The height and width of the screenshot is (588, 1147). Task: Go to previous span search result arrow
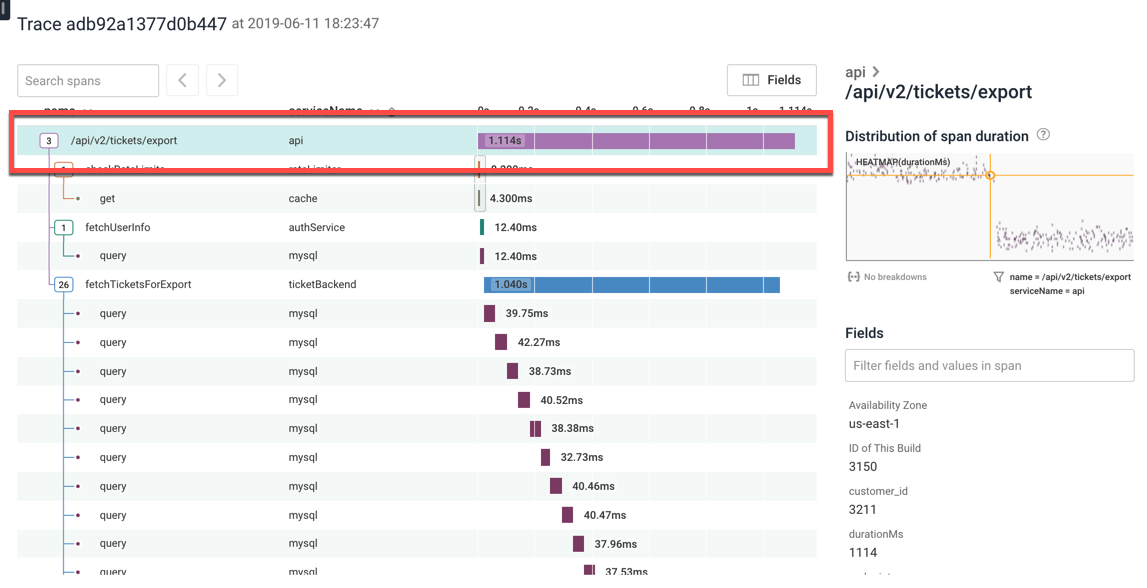click(x=182, y=80)
